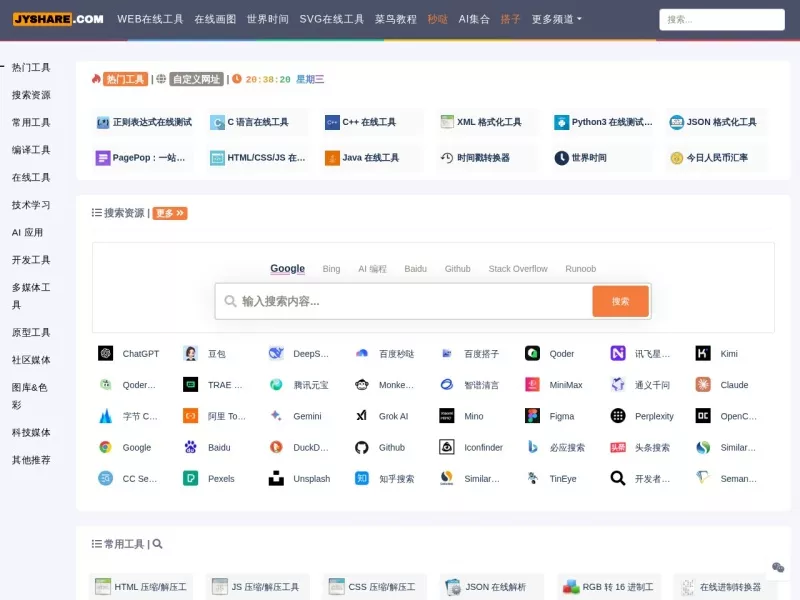Open AI集合 in top navigation
800x600 pixels.
coord(474,19)
